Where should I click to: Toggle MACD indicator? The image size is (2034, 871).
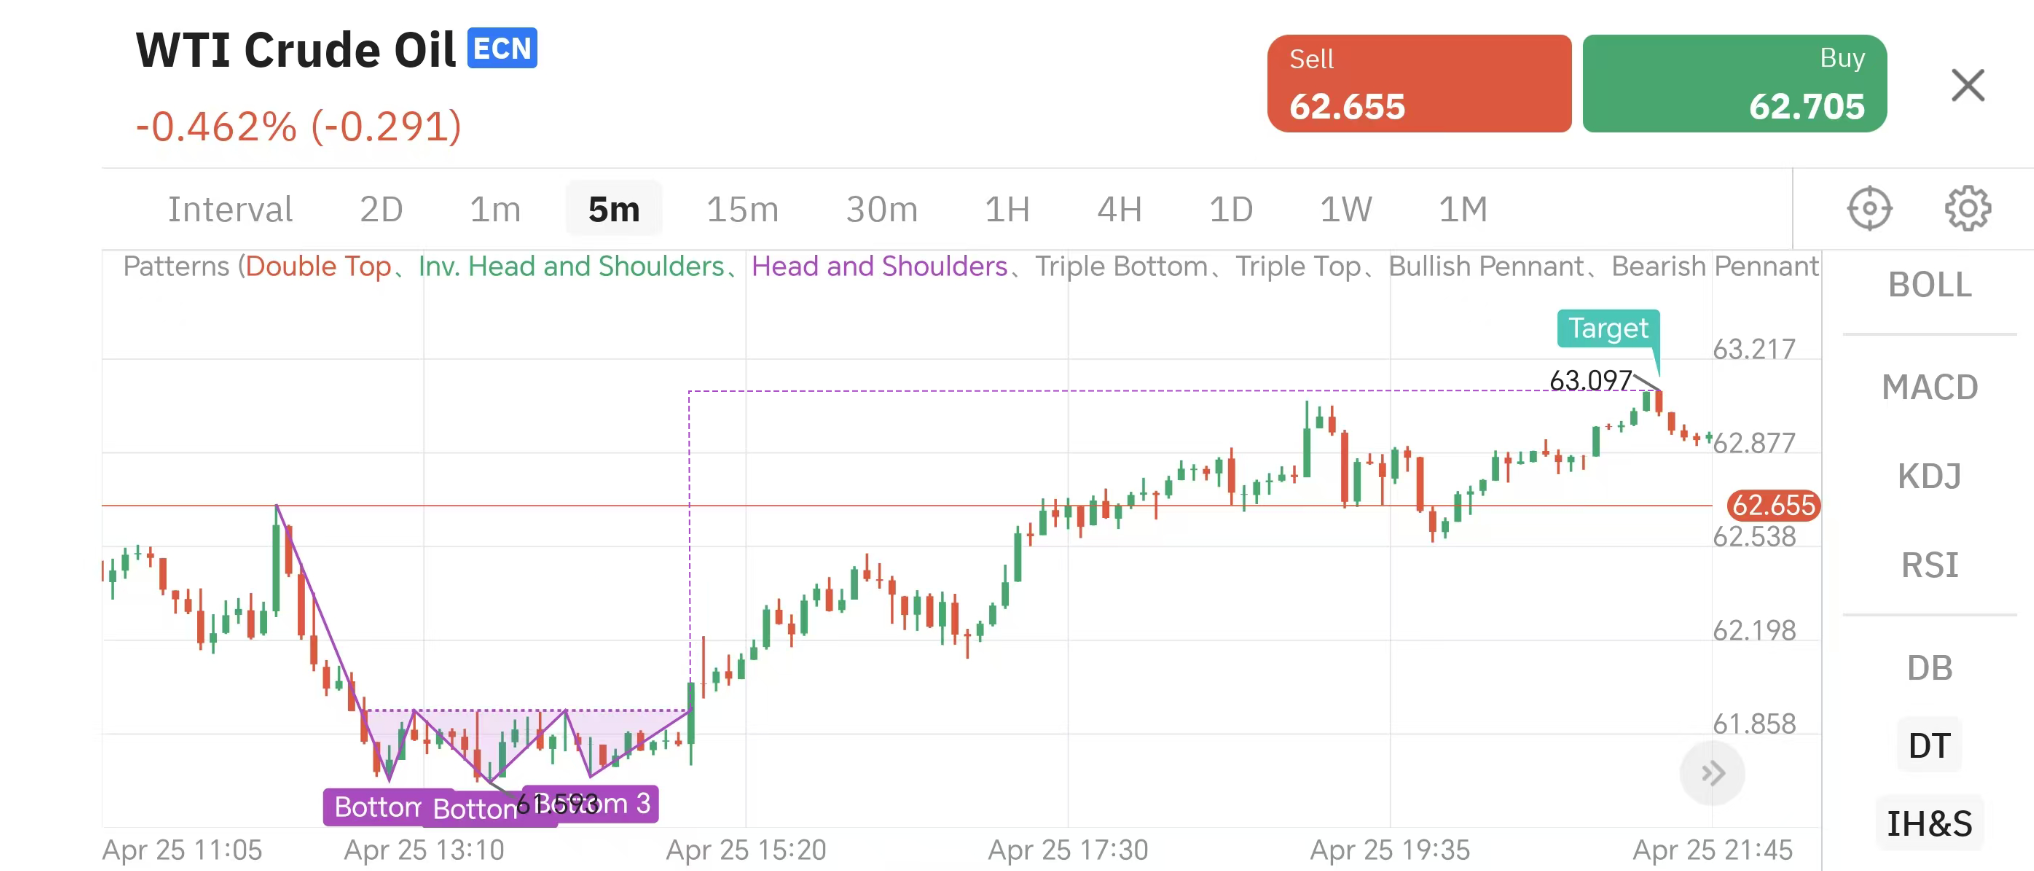pos(1929,387)
